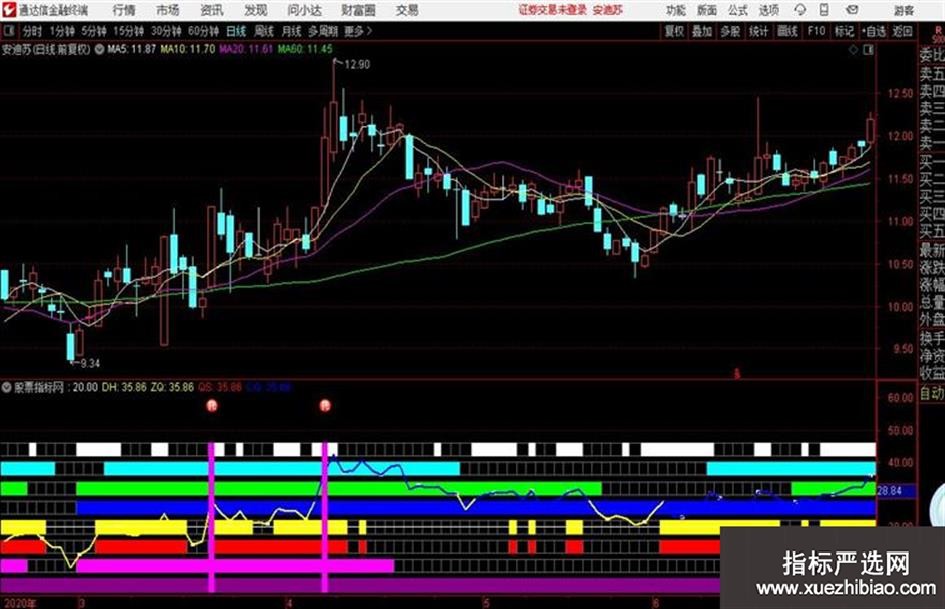Toggle the left panel icon beside 分时

pos(8,31)
